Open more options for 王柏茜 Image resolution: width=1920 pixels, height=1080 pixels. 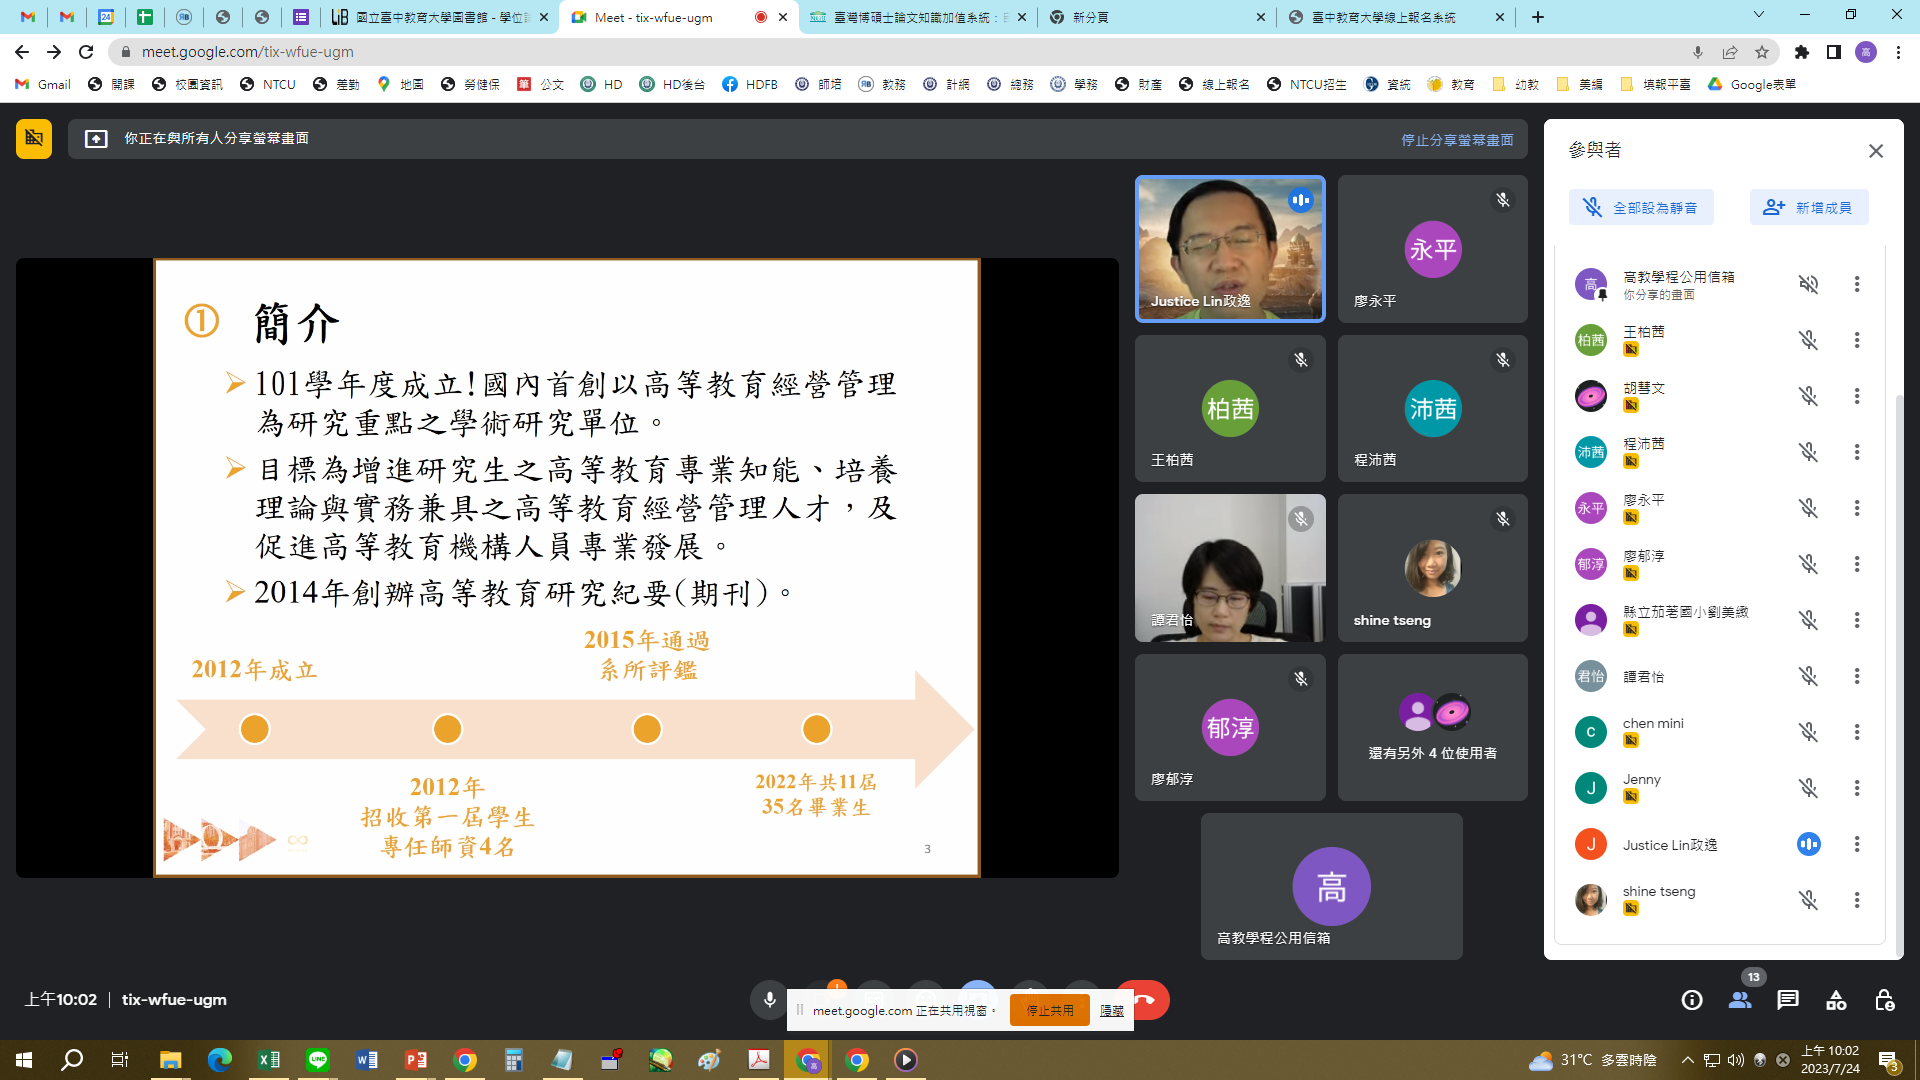click(x=1856, y=340)
